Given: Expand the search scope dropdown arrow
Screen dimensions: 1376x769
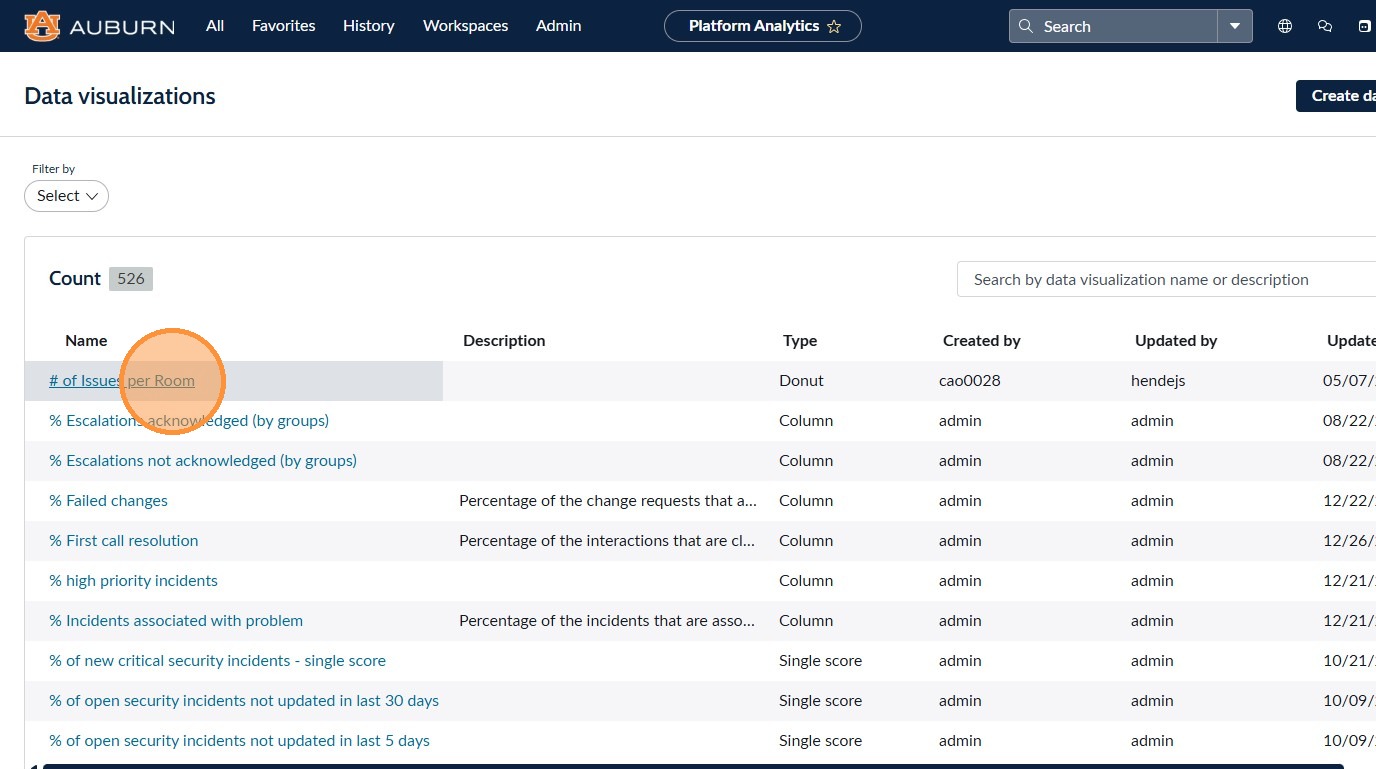Looking at the screenshot, I should point(1235,26).
